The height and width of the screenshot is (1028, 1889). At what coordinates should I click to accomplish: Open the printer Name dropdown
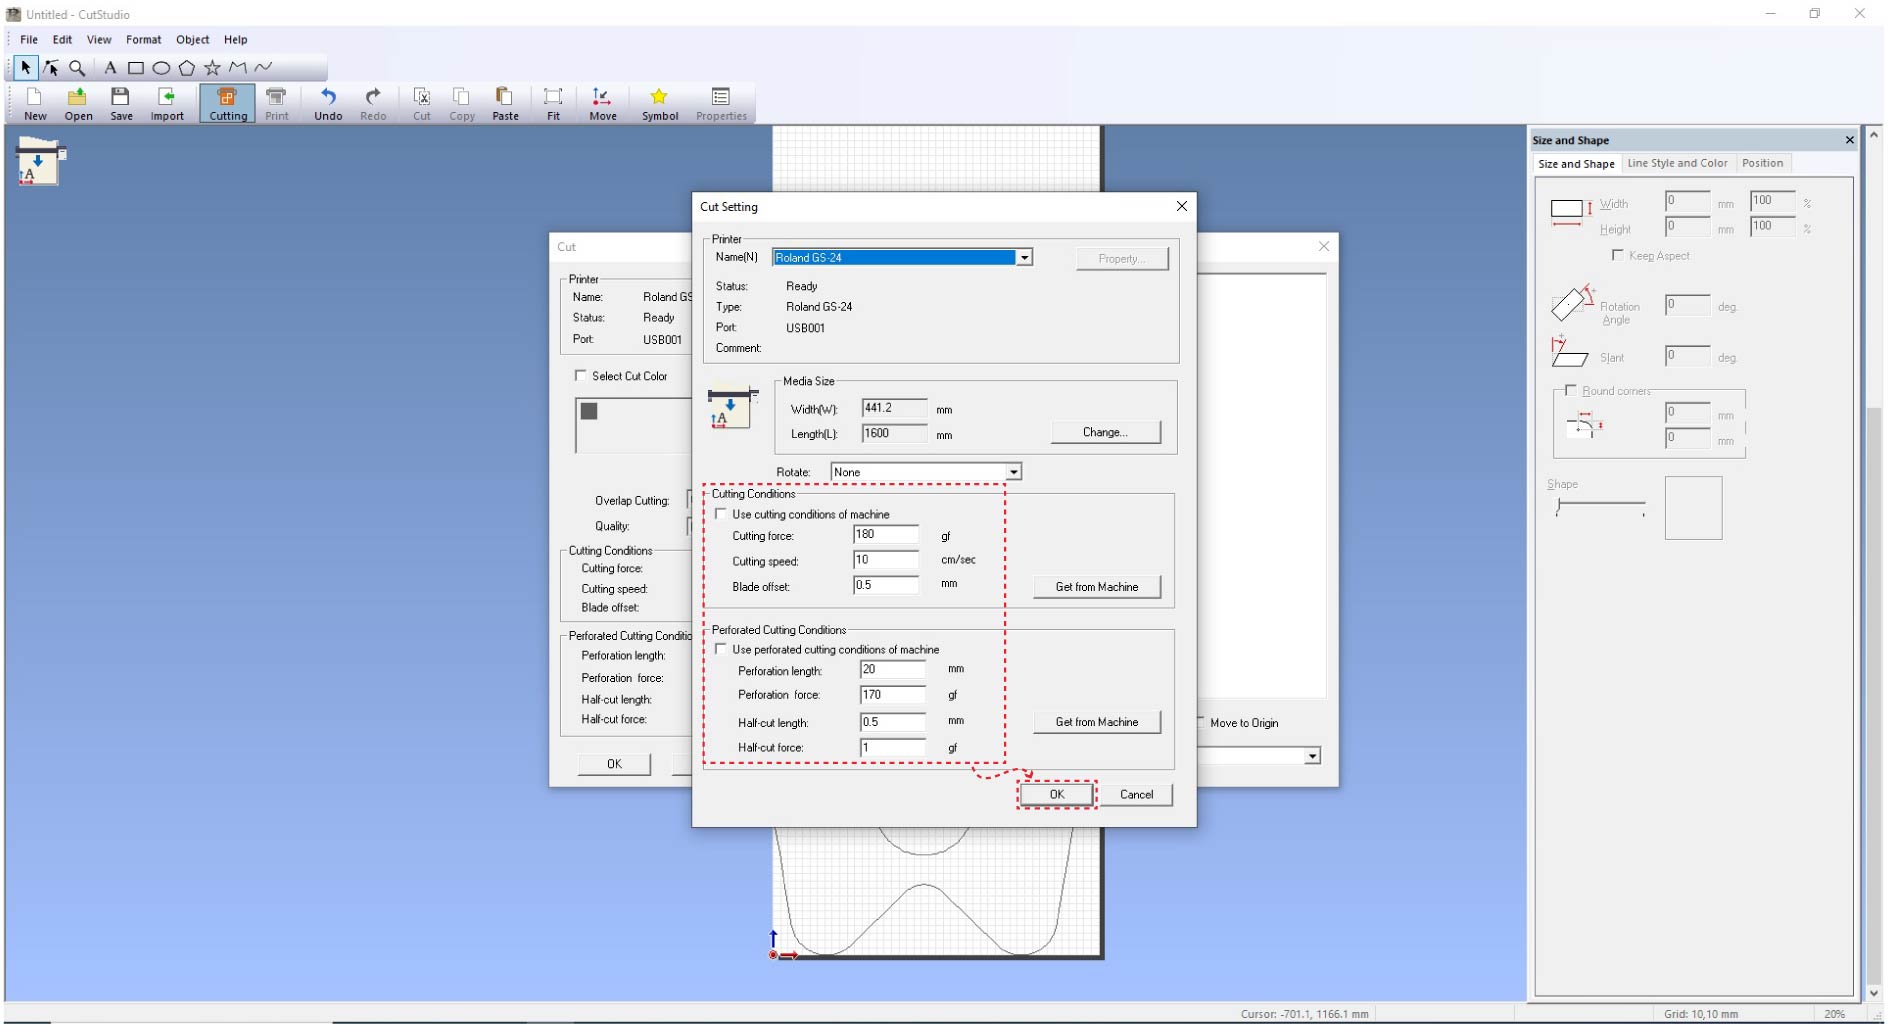point(1024,258)
